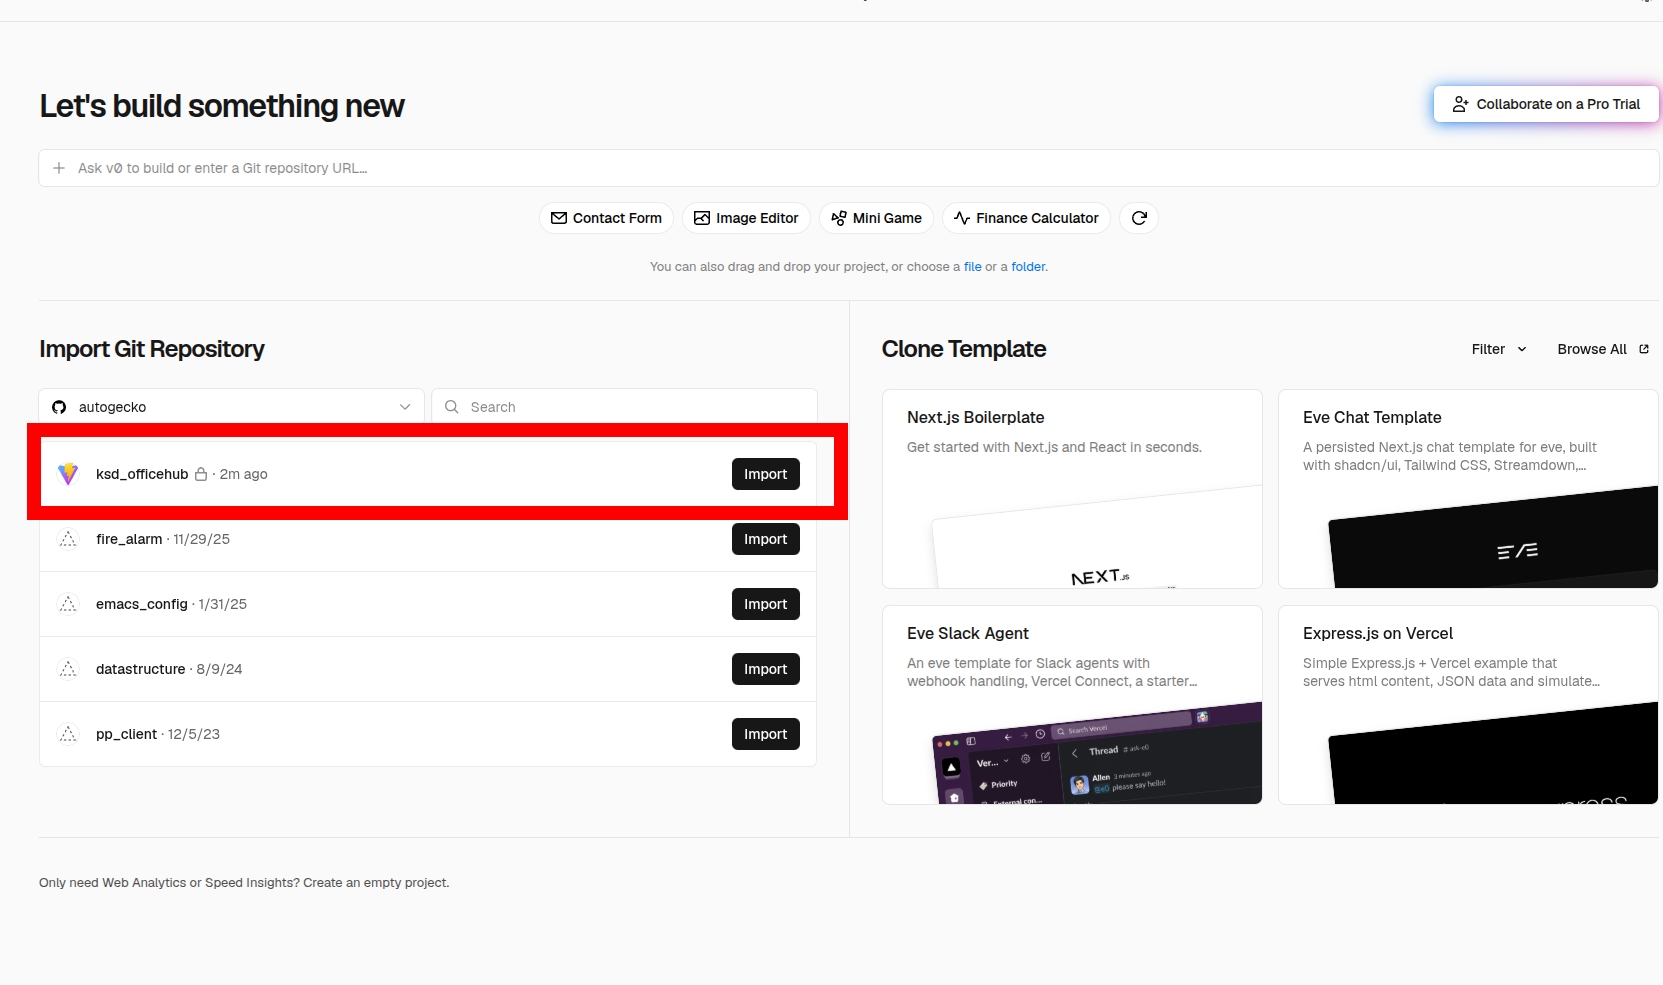Screen dimensions: 1663x985
Task: Choose the Image Editor suggestion
Action: [746, 218]
